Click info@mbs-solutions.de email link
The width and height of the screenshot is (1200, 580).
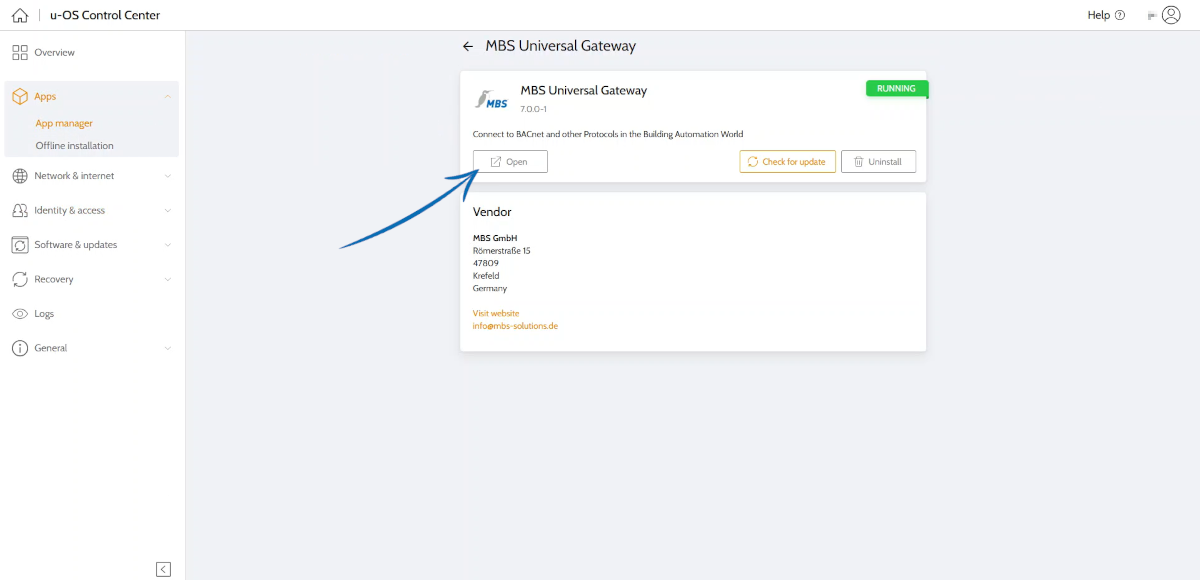point(515,326)
